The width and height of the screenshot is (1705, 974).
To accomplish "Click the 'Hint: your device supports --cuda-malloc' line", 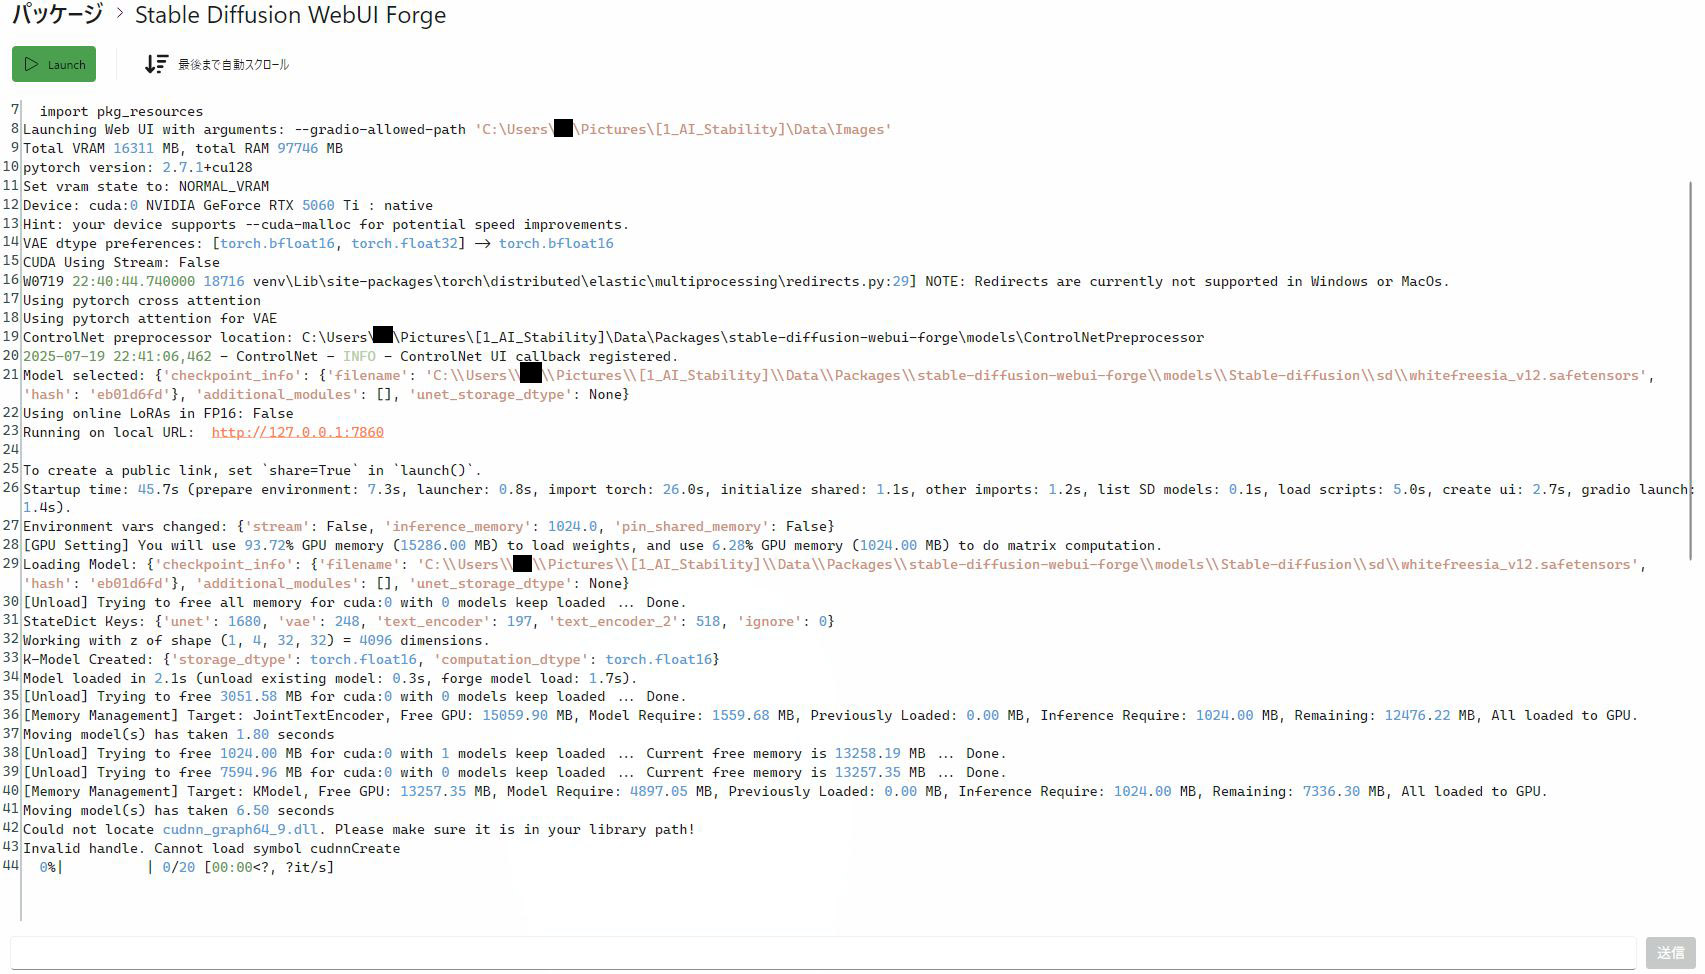I will pos(326,224).
